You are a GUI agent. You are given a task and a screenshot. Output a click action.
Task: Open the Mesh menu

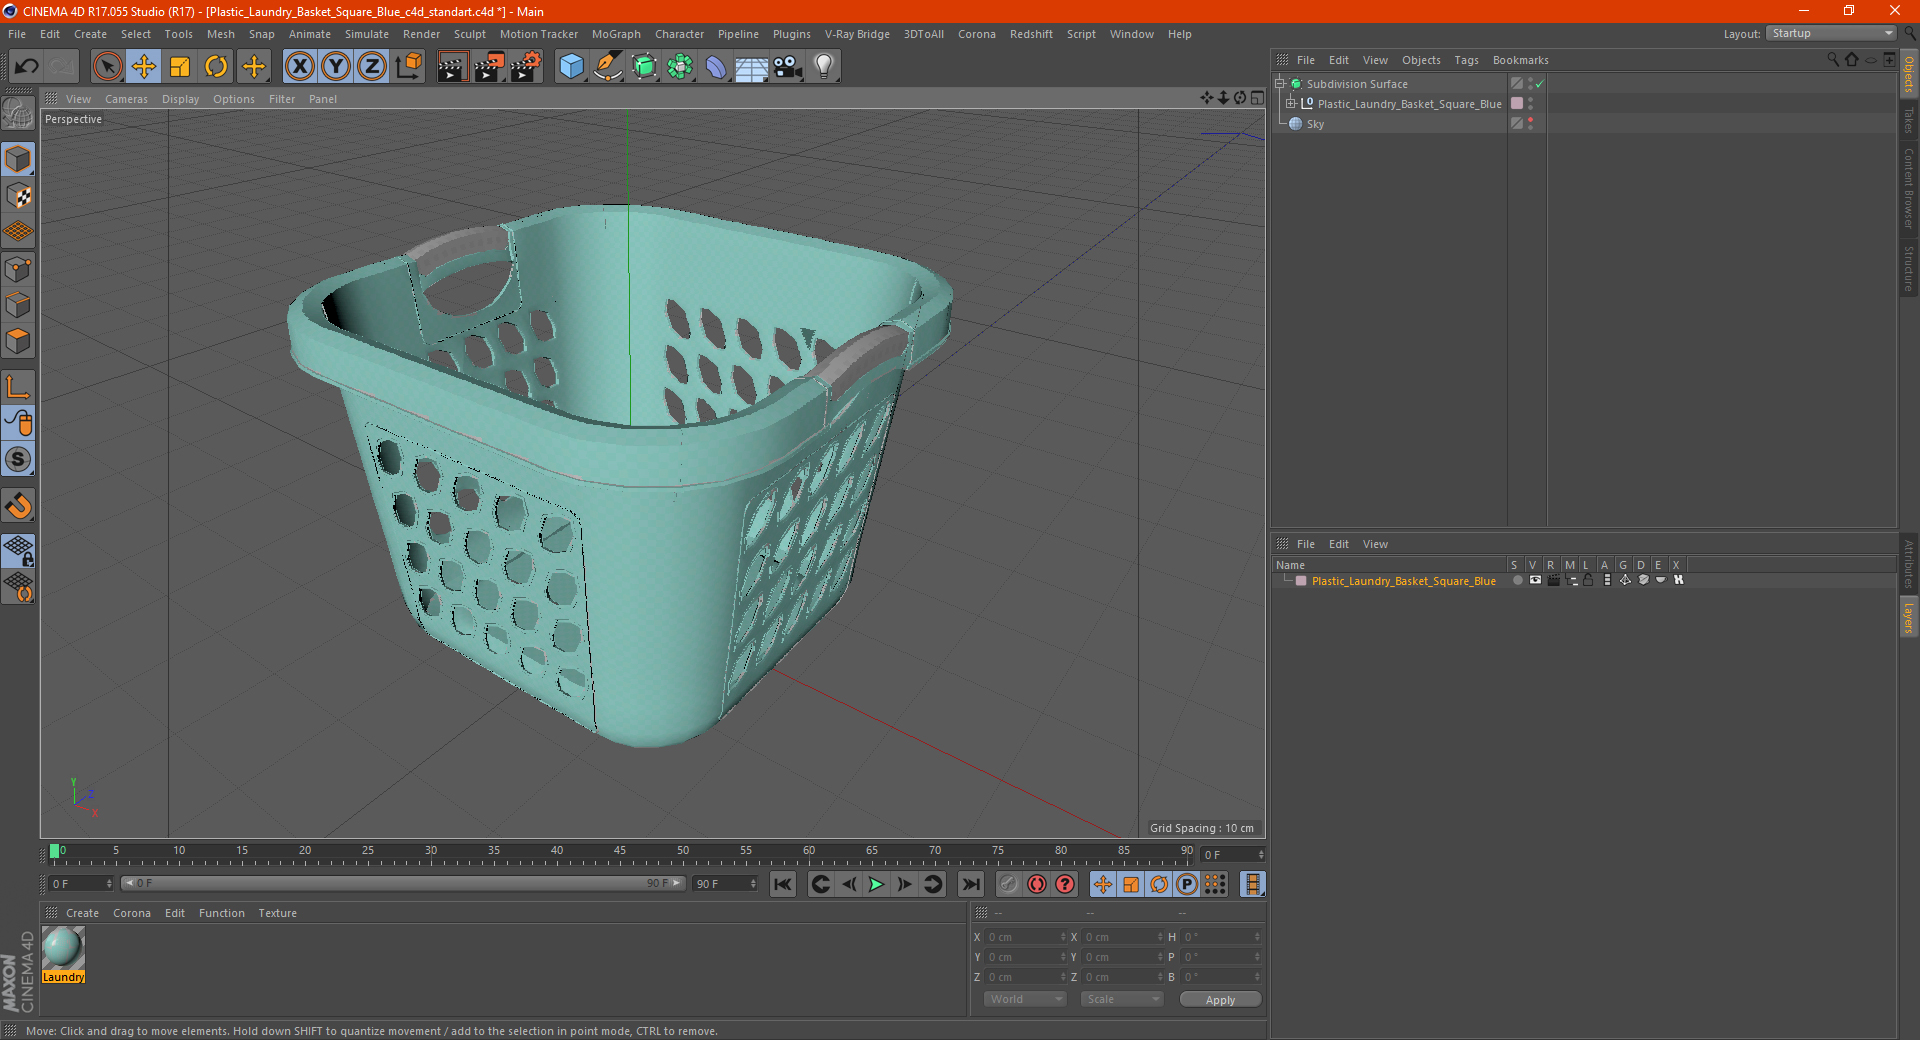tap(220, 34)
